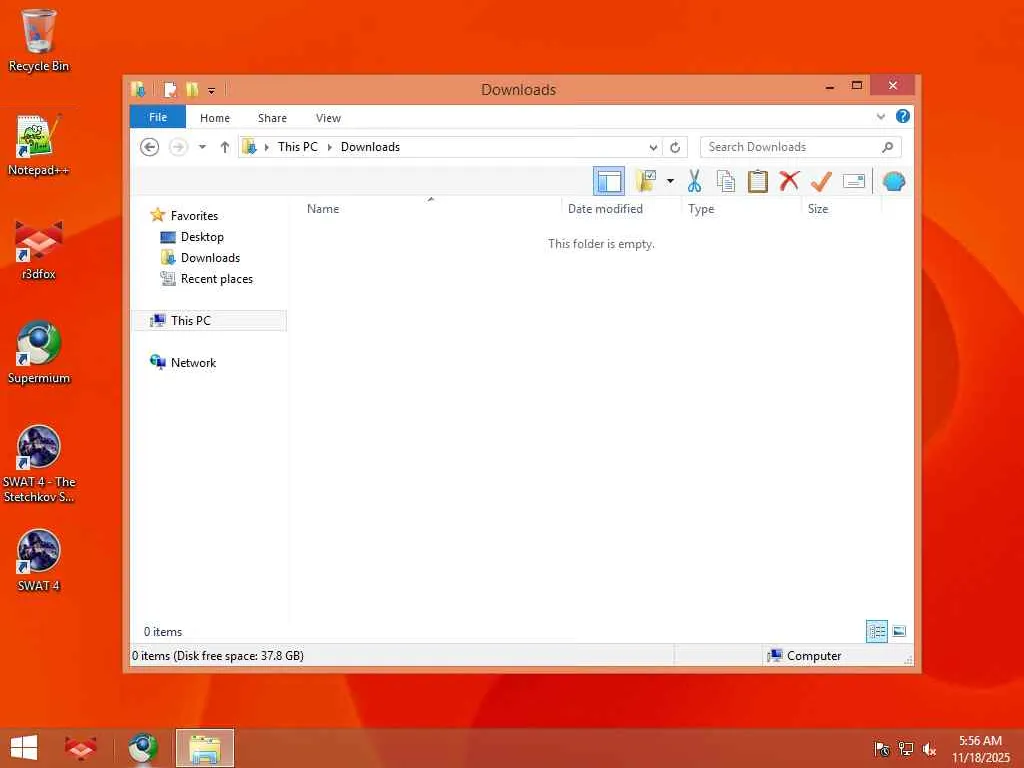This screenshot has height=768, width=1024.
Task: Switch to the View ribbon tab
Action: point(328,118)
